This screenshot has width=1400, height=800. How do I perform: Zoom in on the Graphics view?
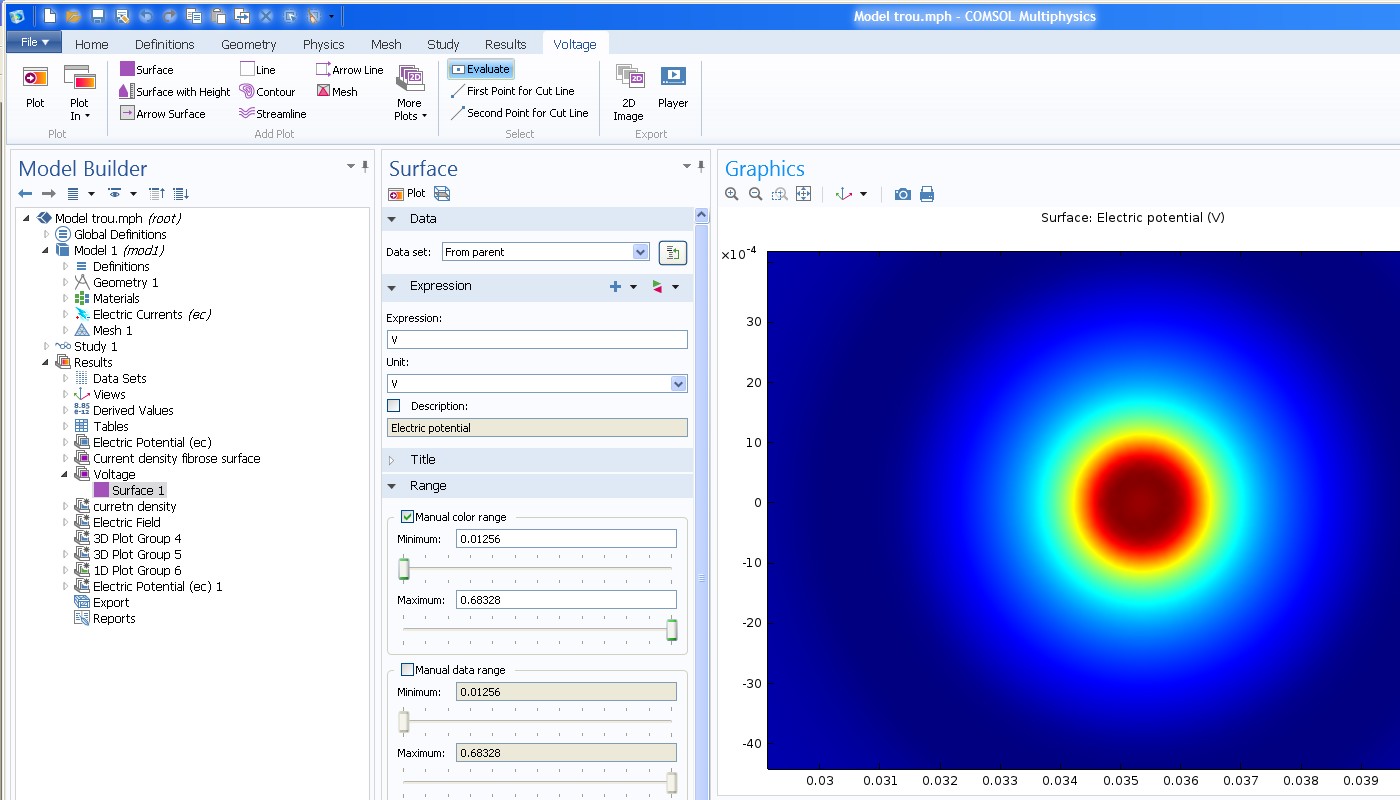pyautogui.click(x=732, y=194)
